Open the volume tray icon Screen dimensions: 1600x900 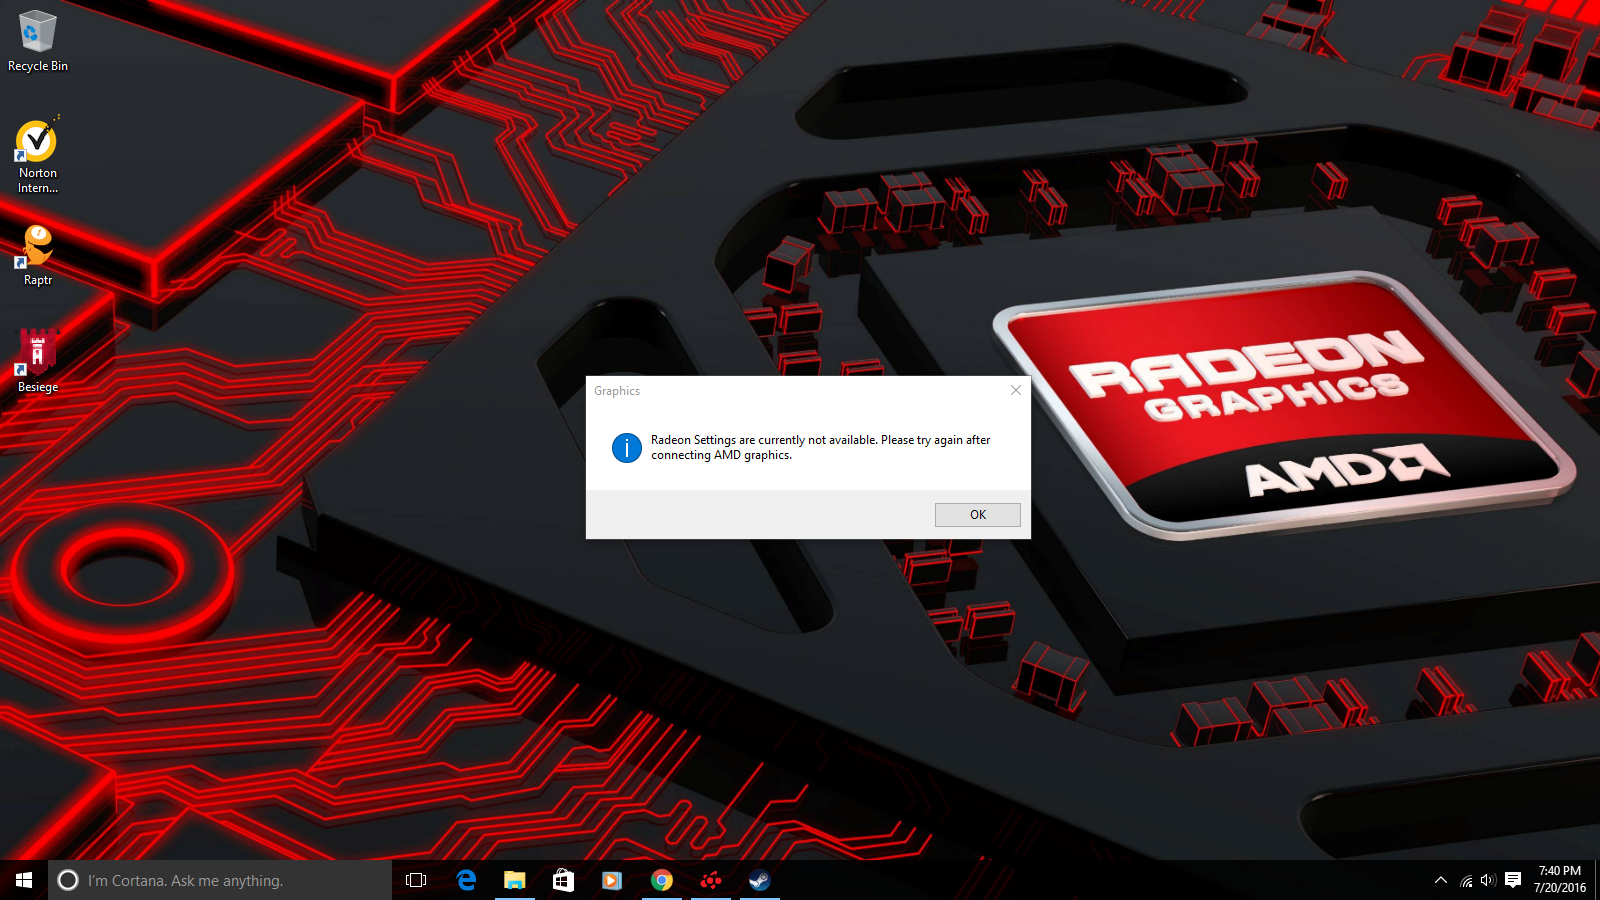[x=1488, y=880]
